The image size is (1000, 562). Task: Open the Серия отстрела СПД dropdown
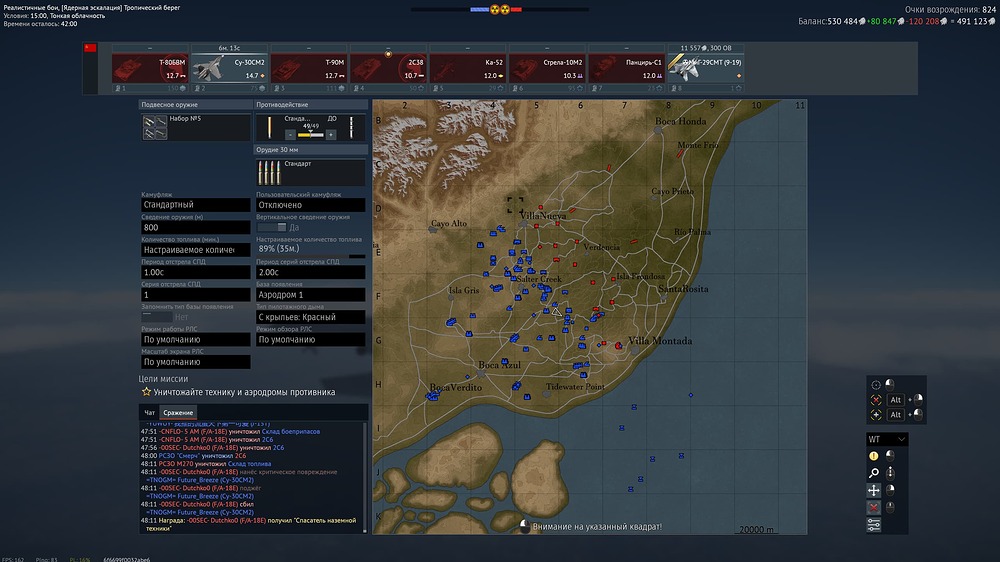[x=195, y=295]
